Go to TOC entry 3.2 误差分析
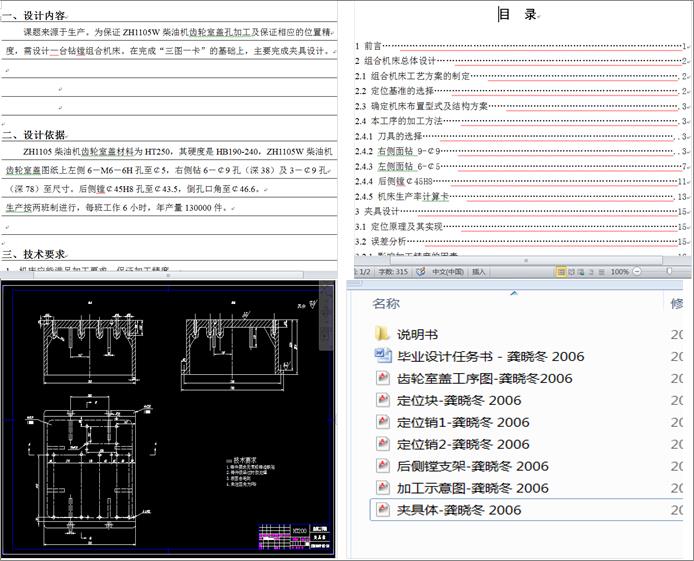This screenshot has width=694, height=561. [520, 241]
